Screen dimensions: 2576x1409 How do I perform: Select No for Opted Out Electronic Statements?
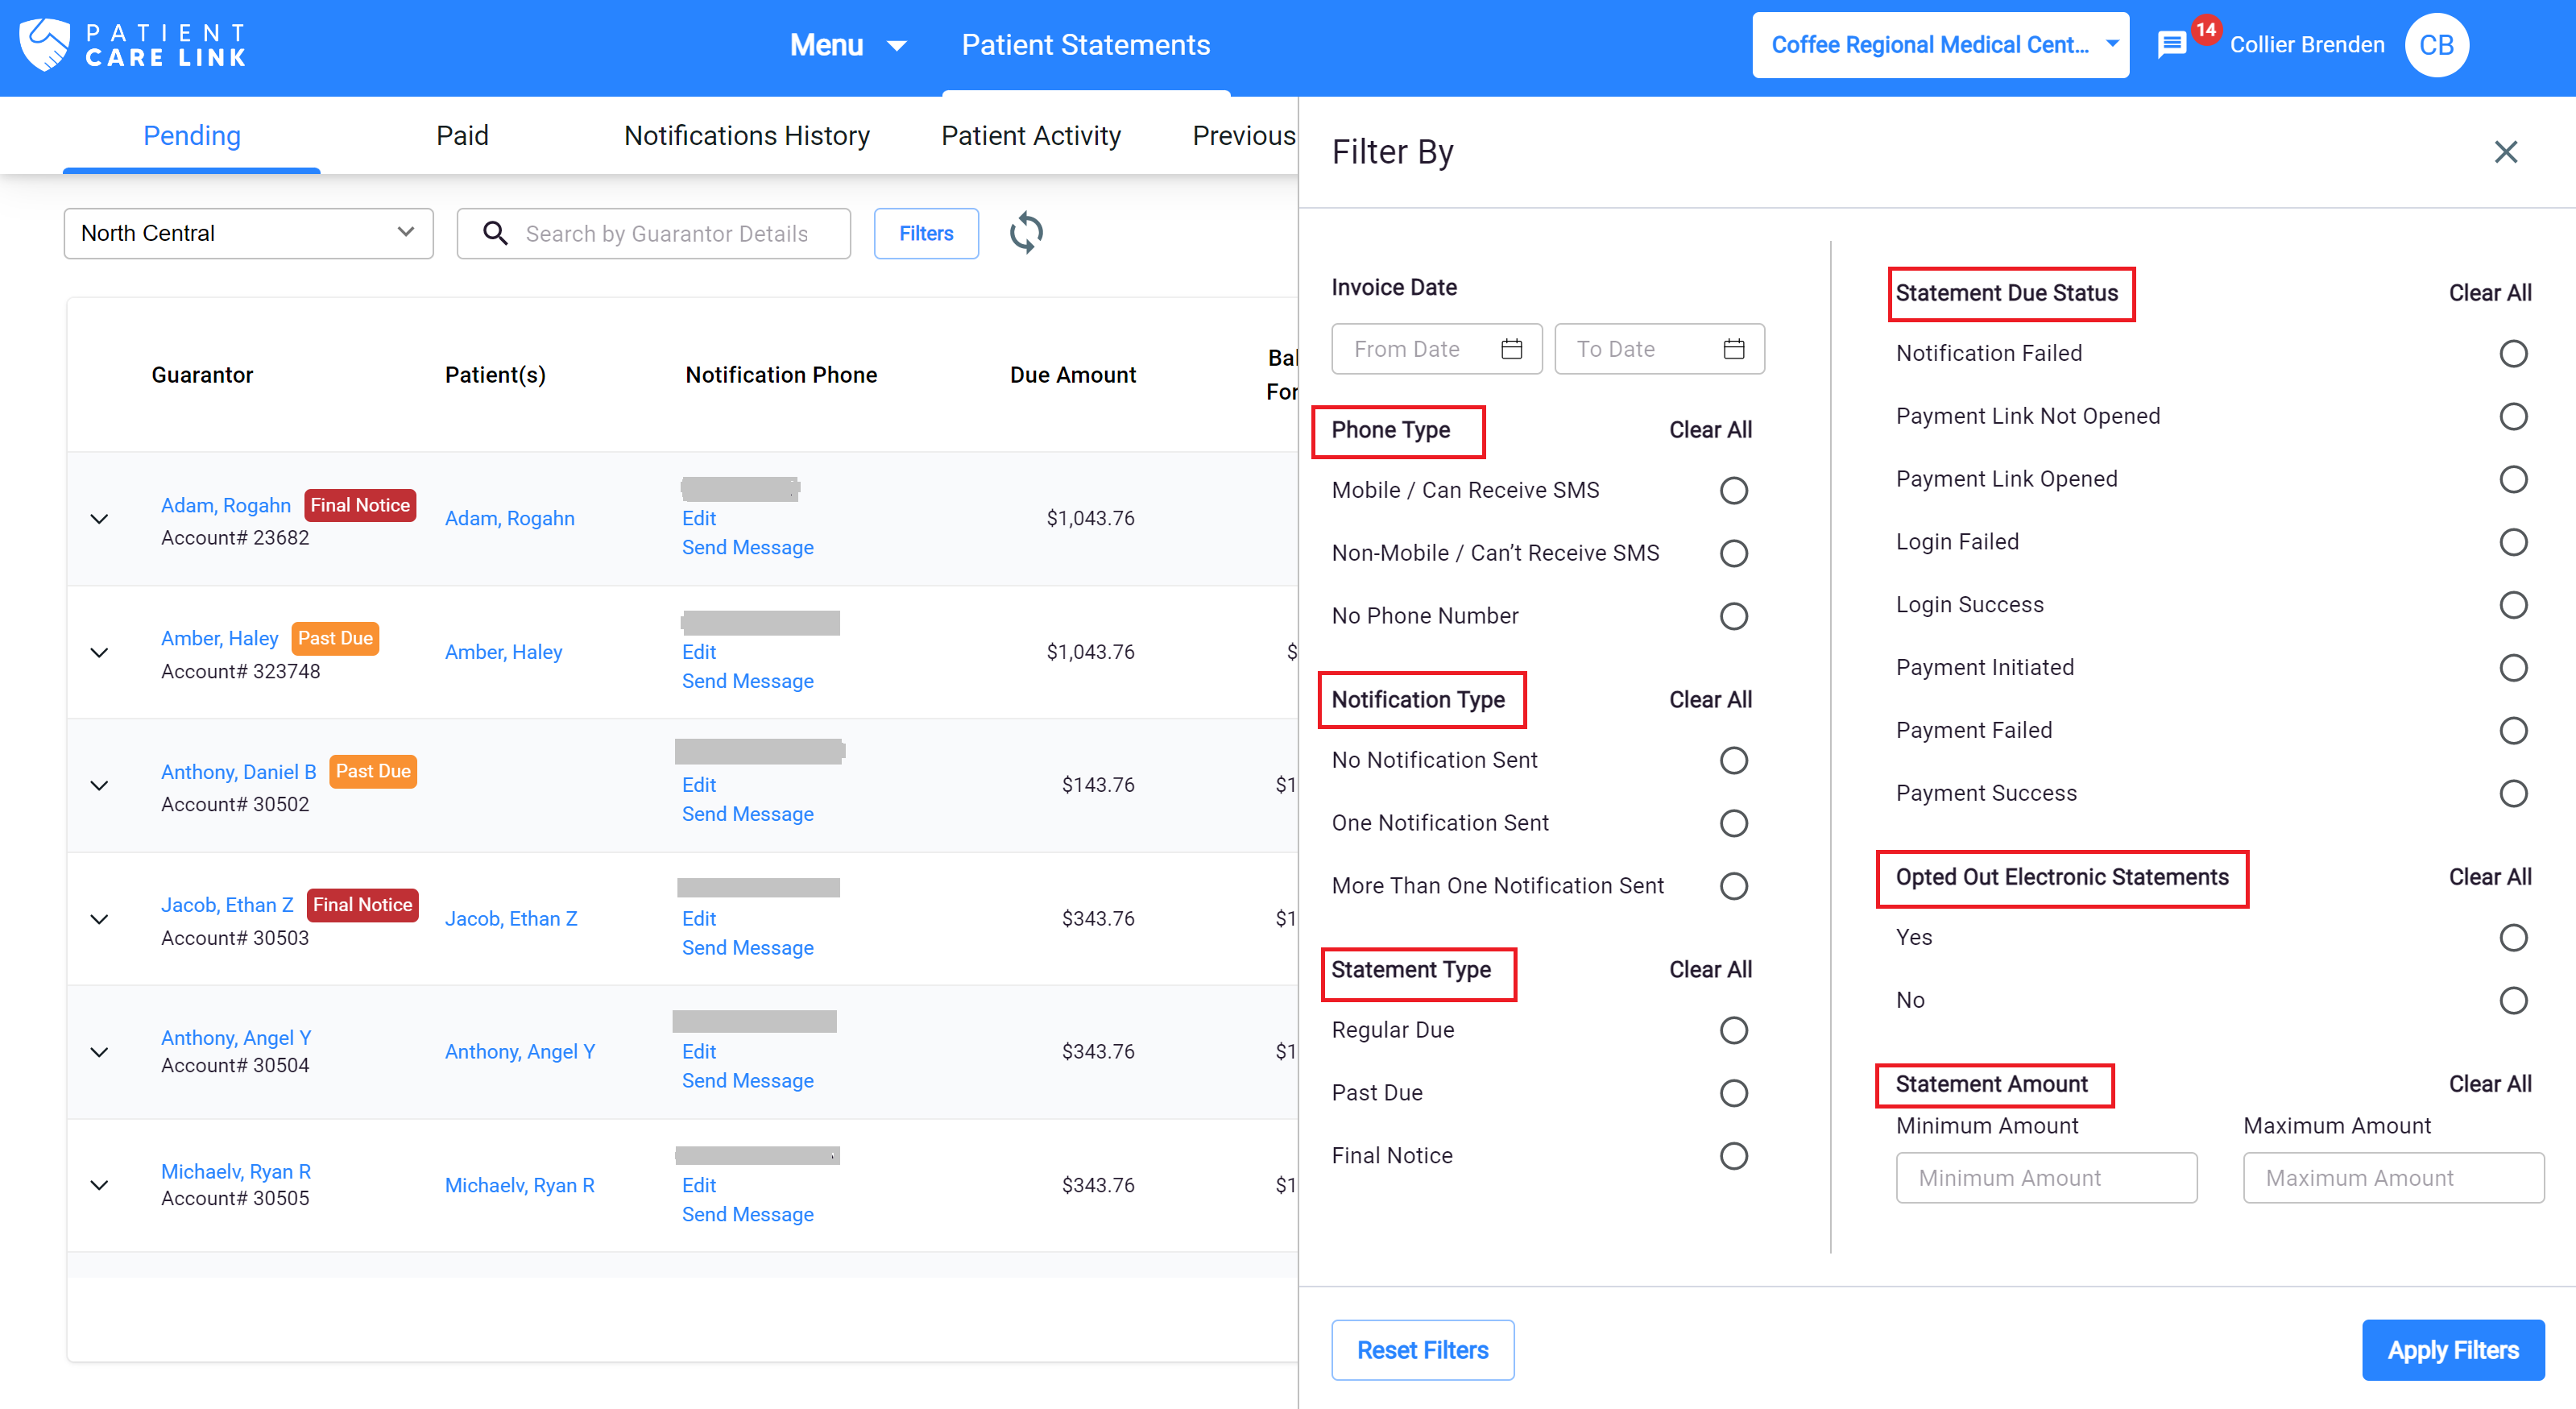(x=2513, y=1001)
